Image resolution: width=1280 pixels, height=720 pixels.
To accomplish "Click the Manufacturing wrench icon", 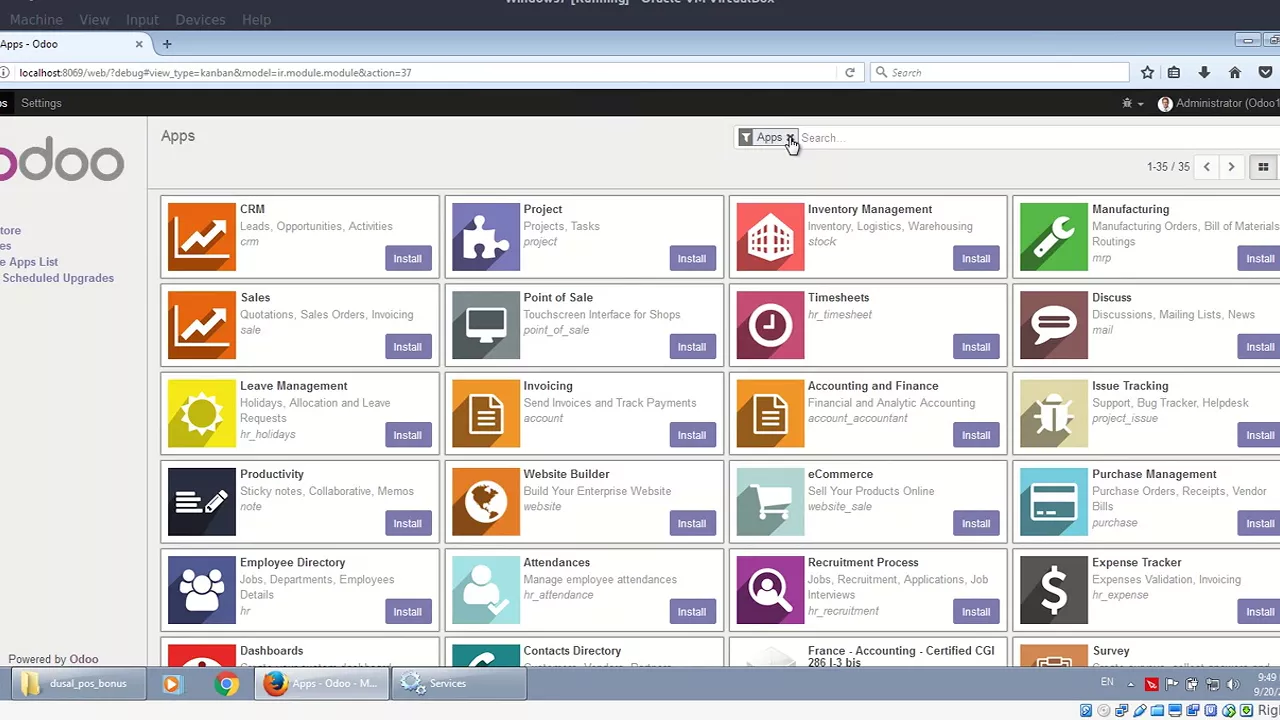I will (1054, 237).
